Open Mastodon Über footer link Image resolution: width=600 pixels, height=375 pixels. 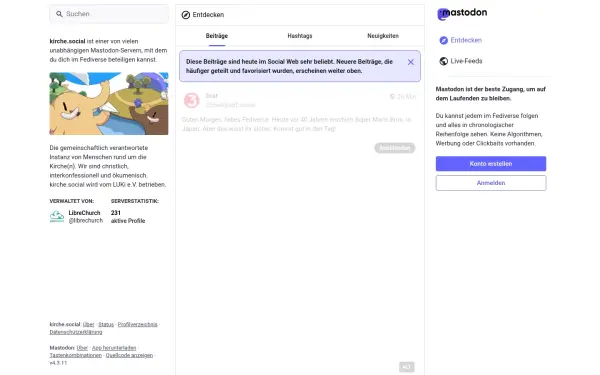82,348
